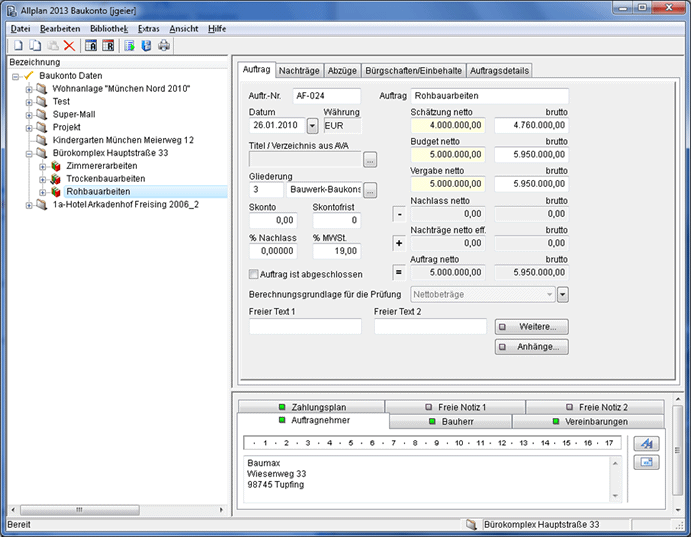
Task: Click the icon below the font button
Action: tap(647, 463)
